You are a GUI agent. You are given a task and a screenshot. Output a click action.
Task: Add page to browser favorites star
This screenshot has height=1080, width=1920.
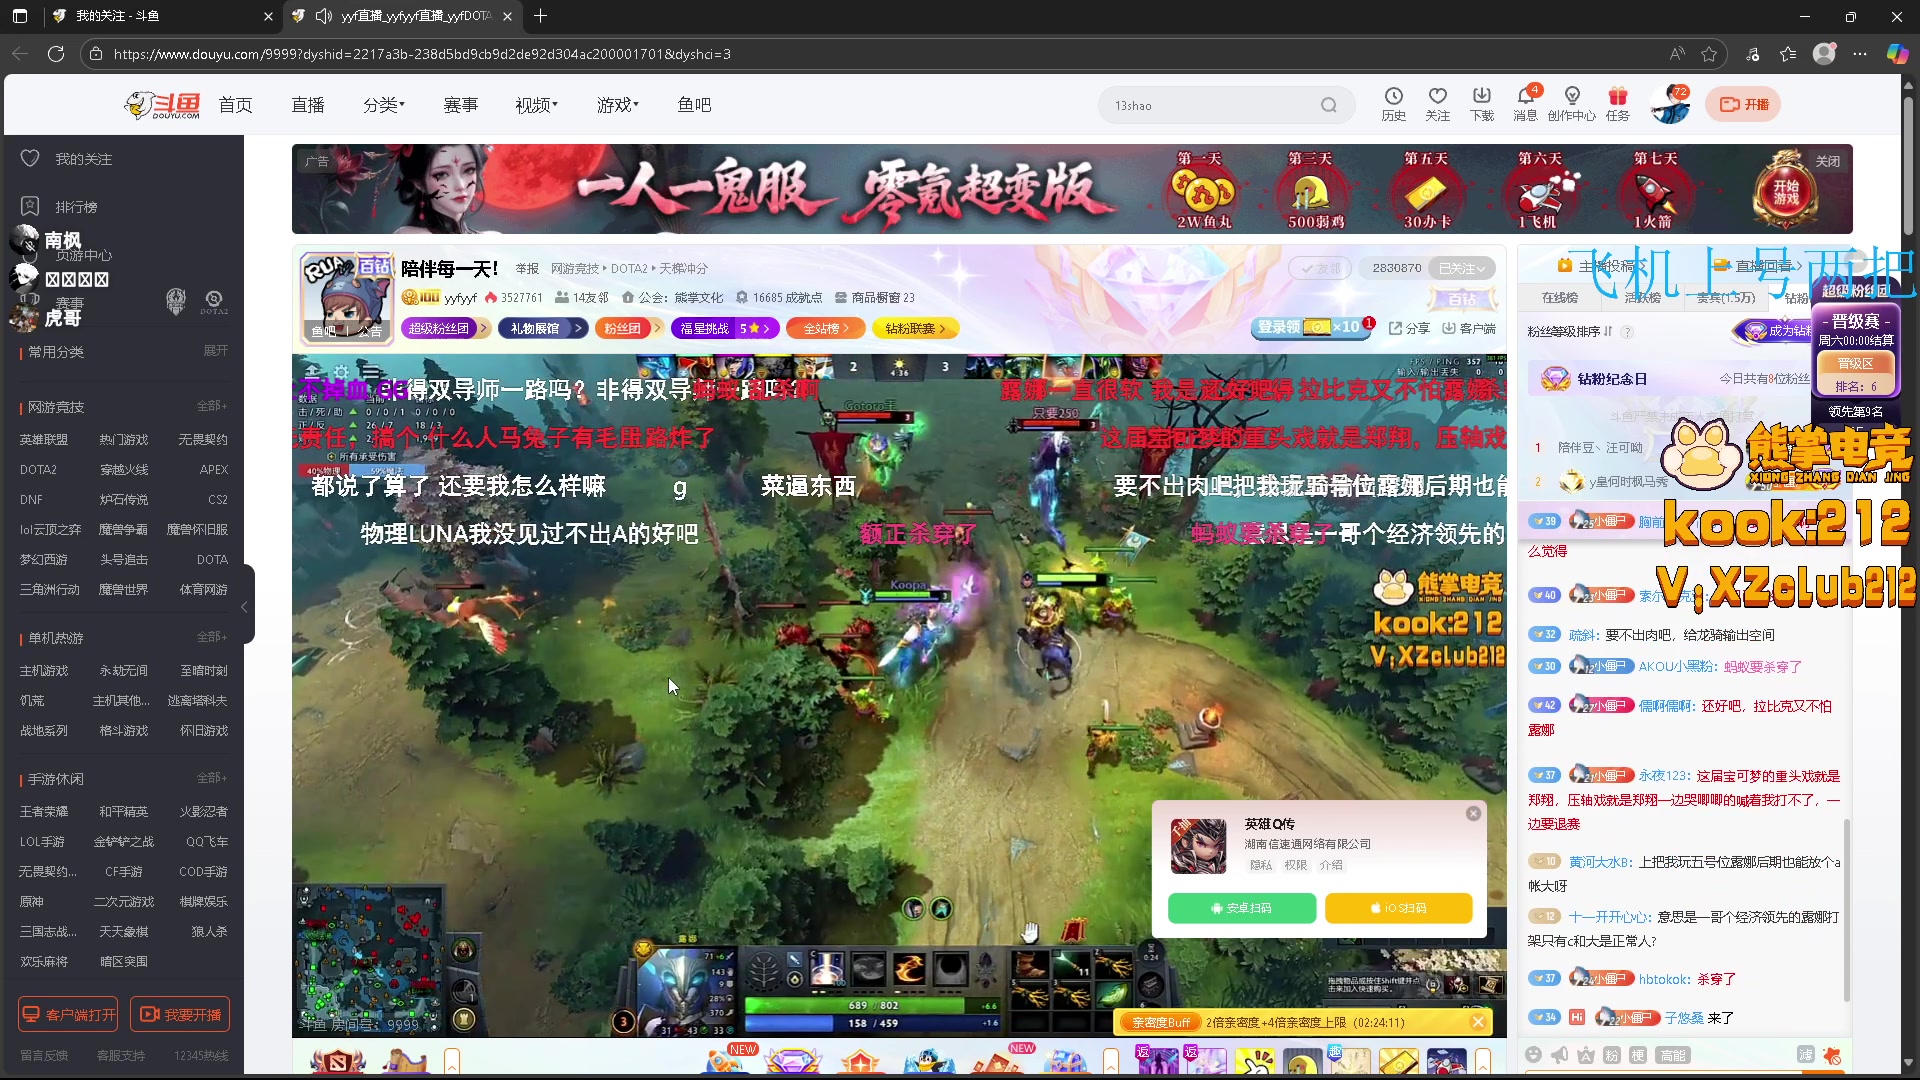click(x=1709, y=54)
